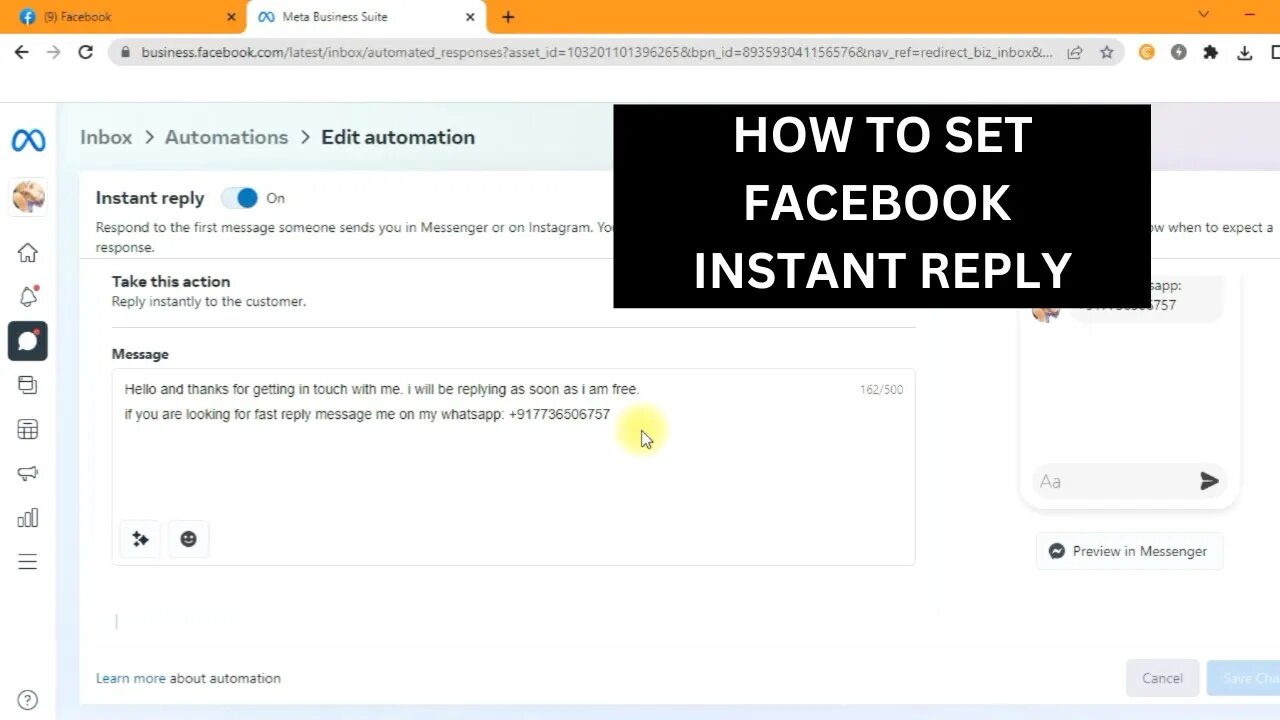This screenshot has height=720, width=1280.
Task: Open Ads megaphone icon in sidebar
Action: click(x=28, y=474)
